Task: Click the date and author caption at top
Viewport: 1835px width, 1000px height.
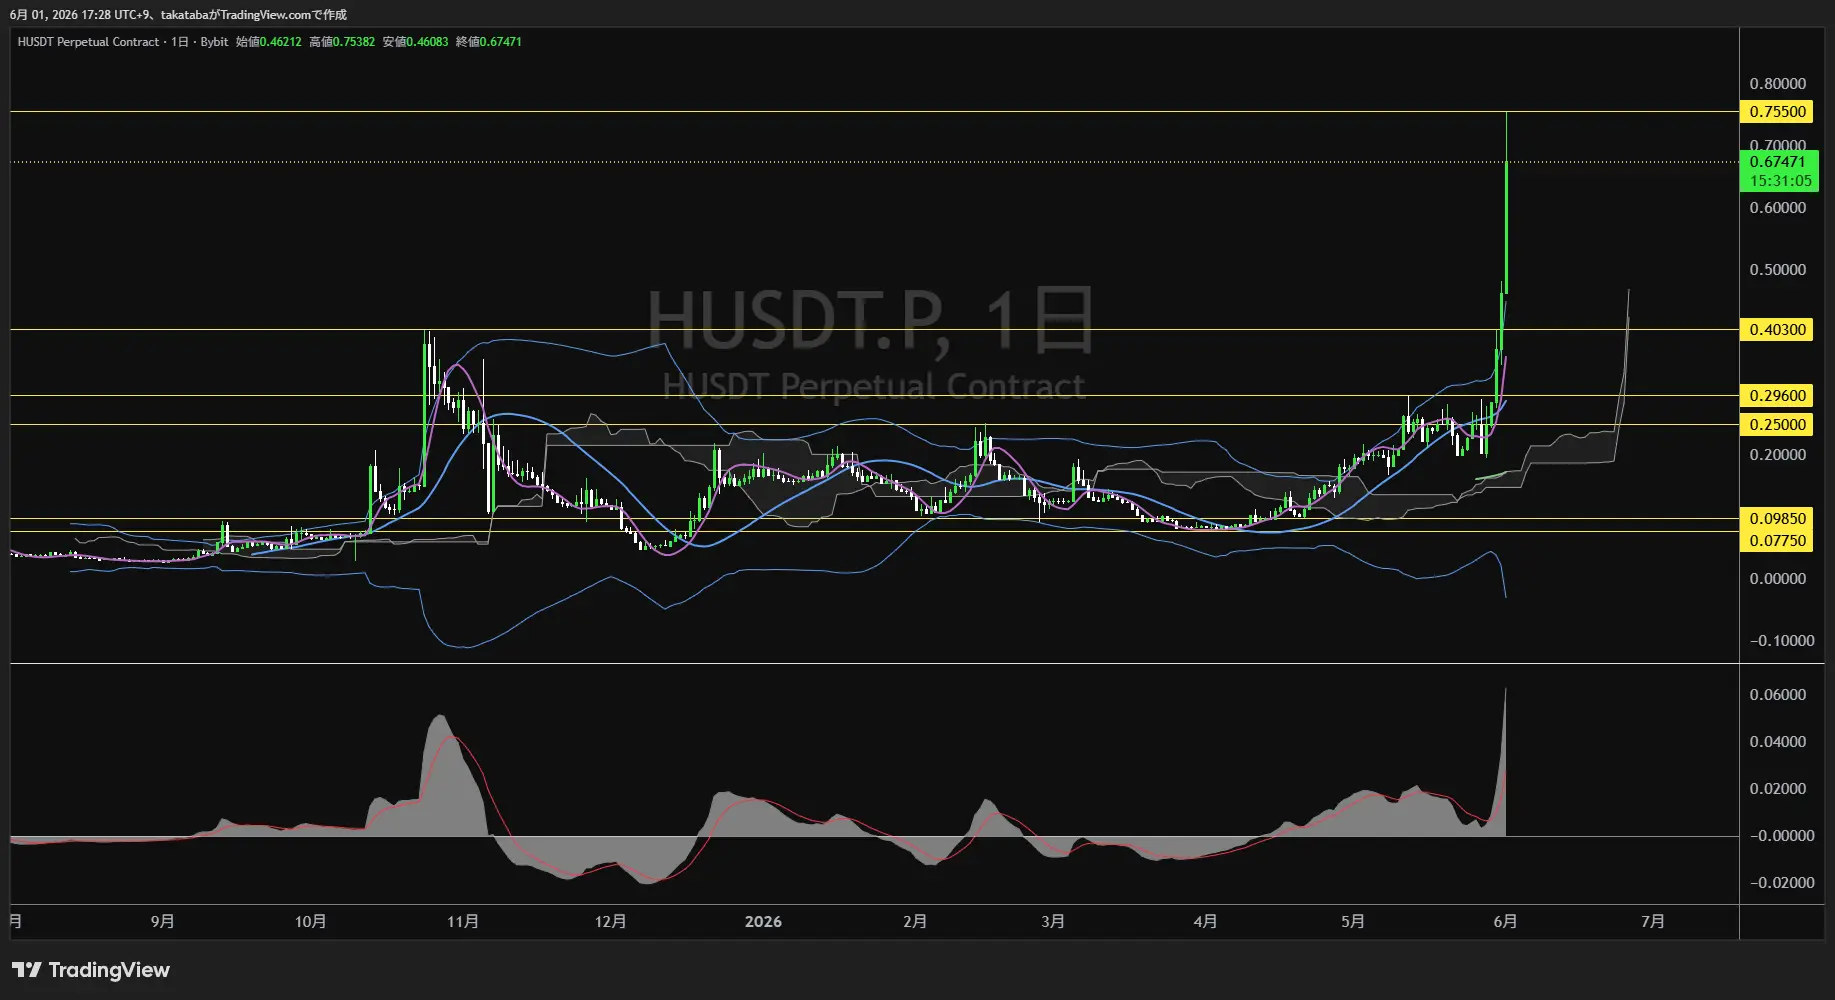Action: 178,15
